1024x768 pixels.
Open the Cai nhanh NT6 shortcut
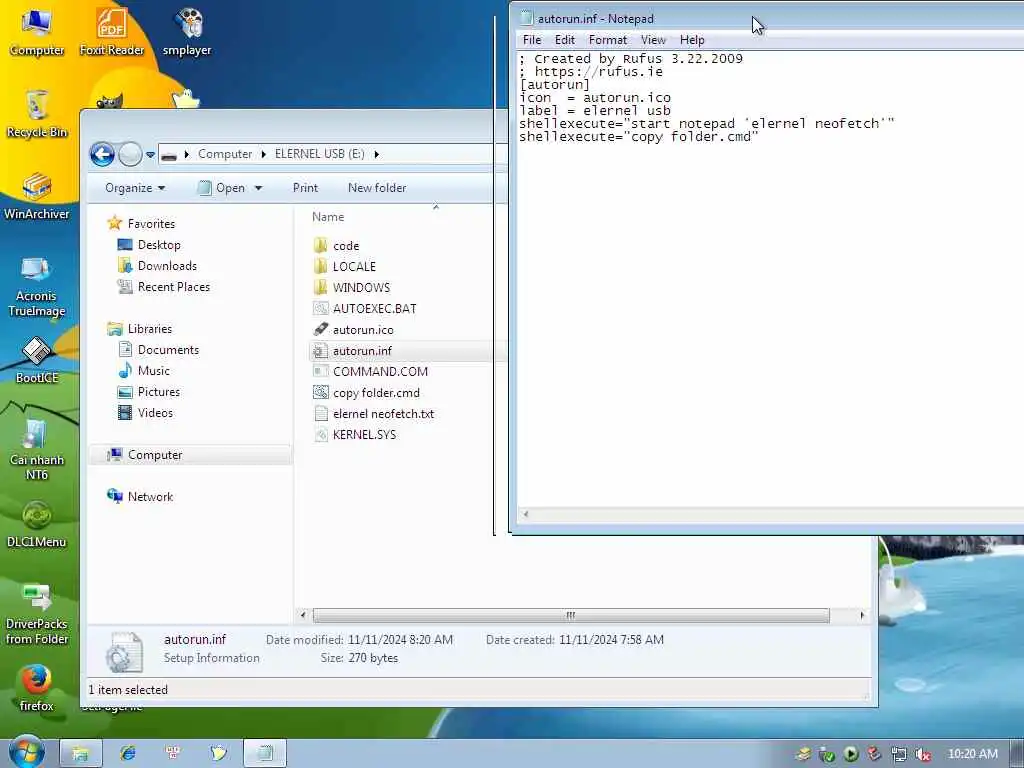point(37,449)
